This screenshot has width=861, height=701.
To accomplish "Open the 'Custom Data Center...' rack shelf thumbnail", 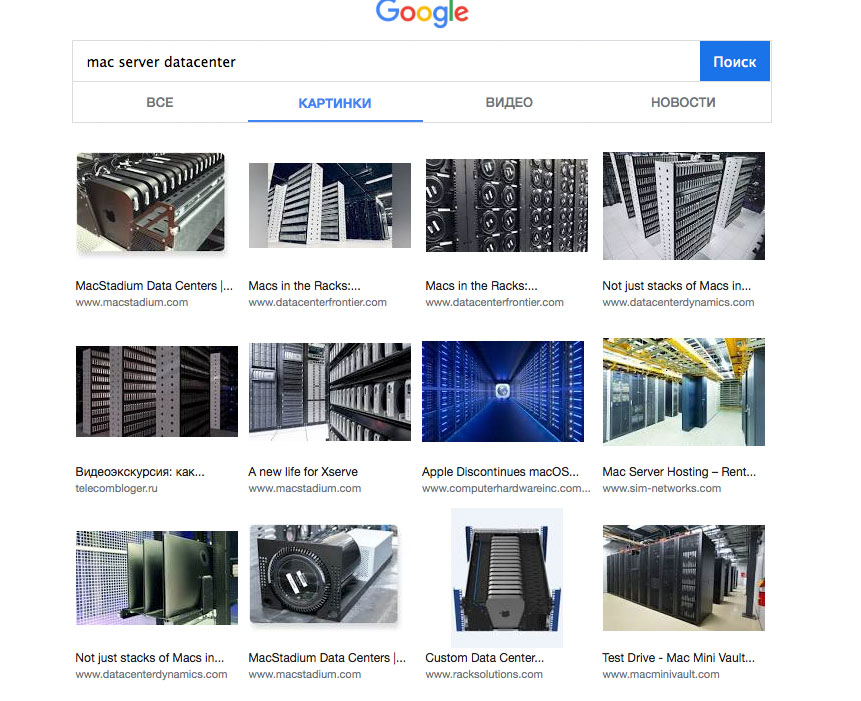I will (x=507, y=578).
